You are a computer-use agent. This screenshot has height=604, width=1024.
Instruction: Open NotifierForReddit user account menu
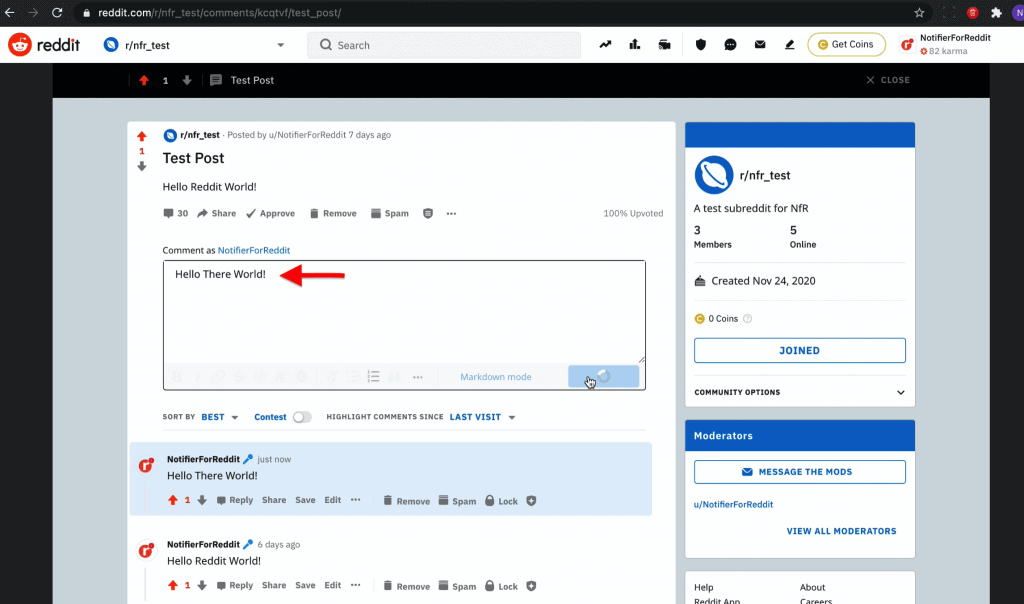pos(946,44)
